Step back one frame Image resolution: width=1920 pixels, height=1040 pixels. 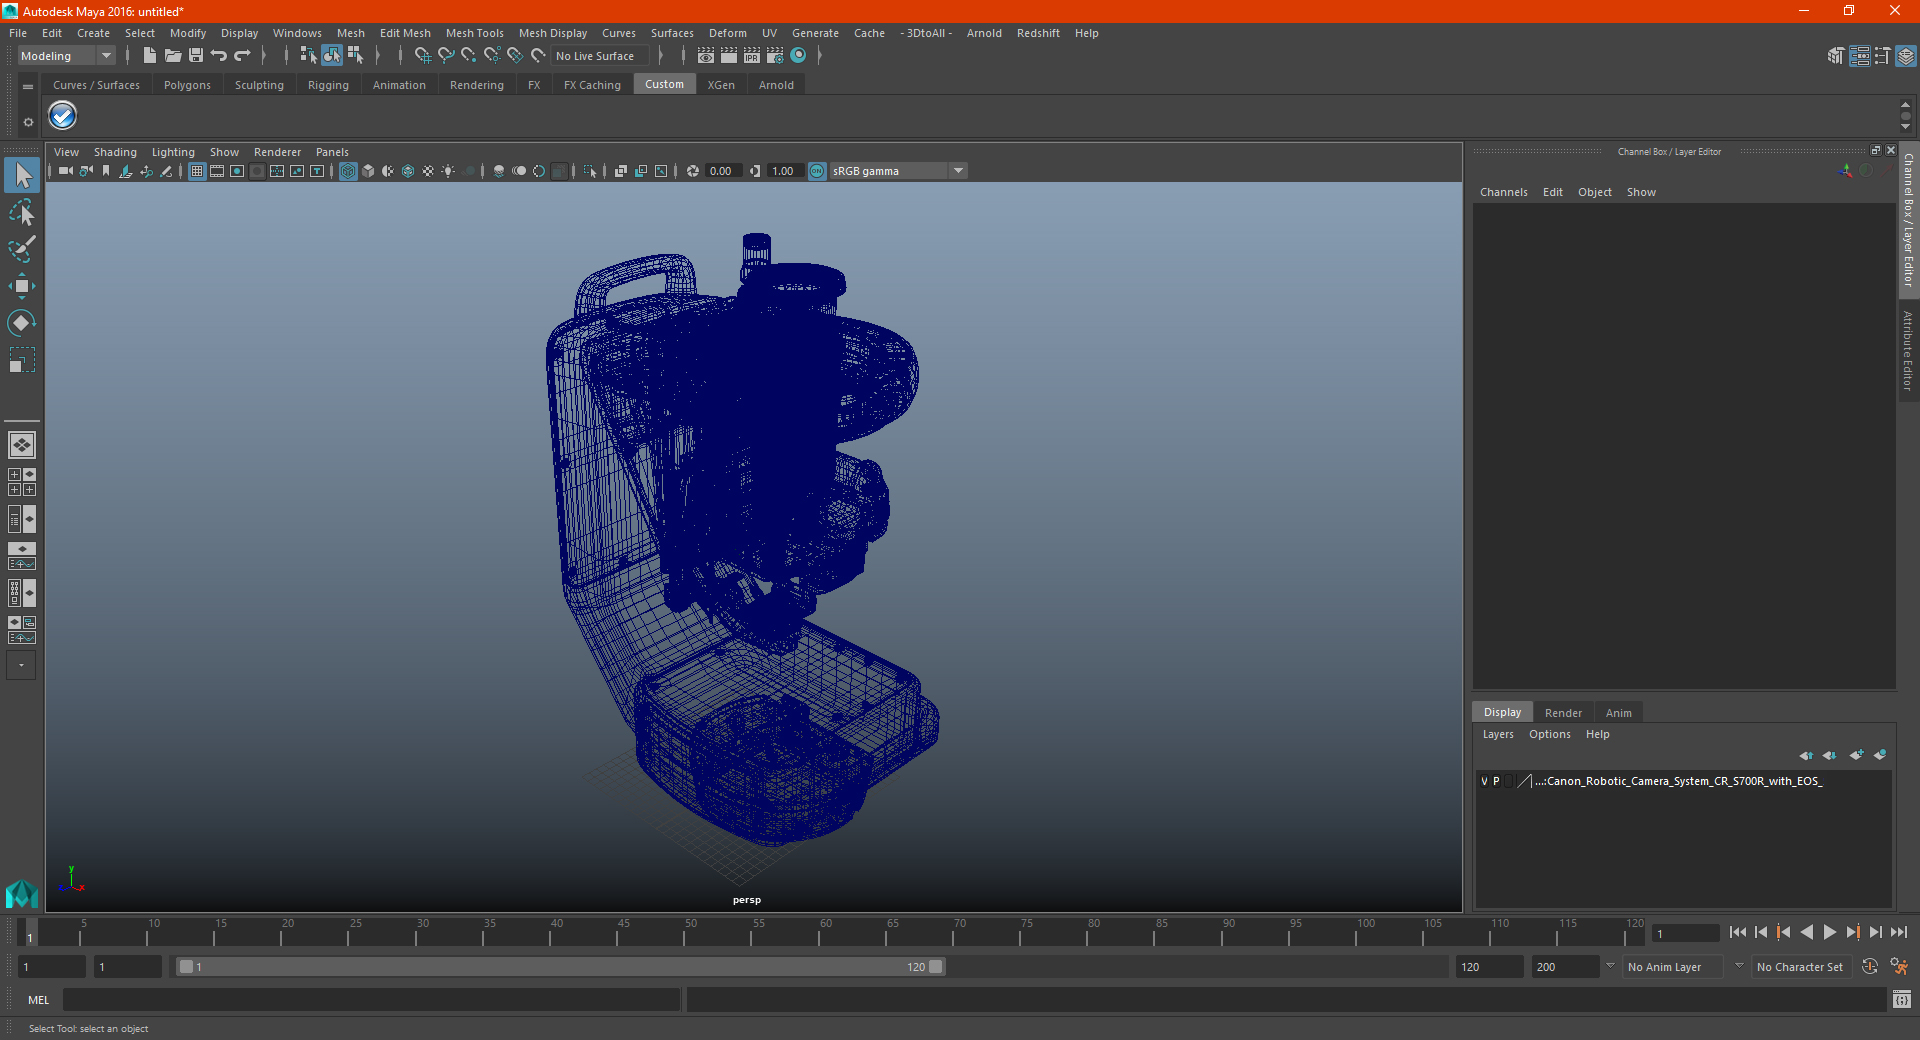coord(1761,932)
